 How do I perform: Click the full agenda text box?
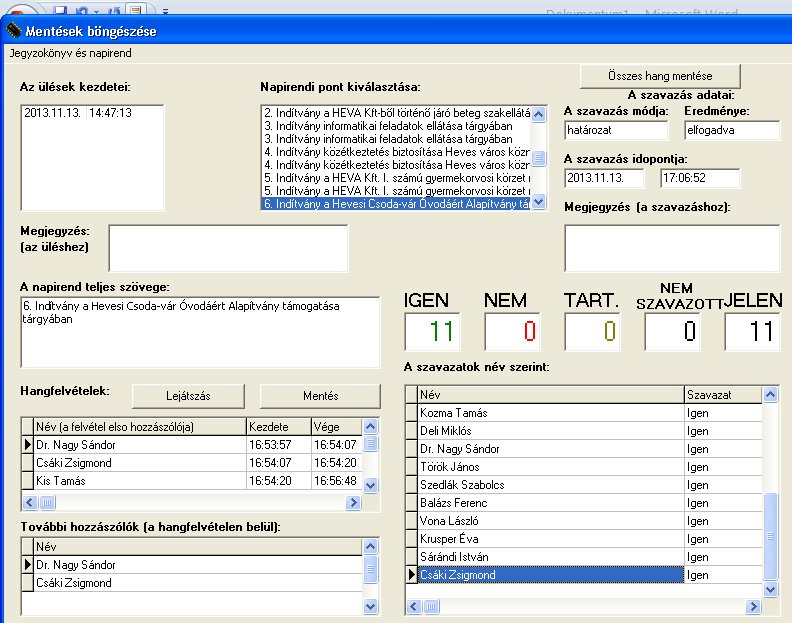click(200, 332)
